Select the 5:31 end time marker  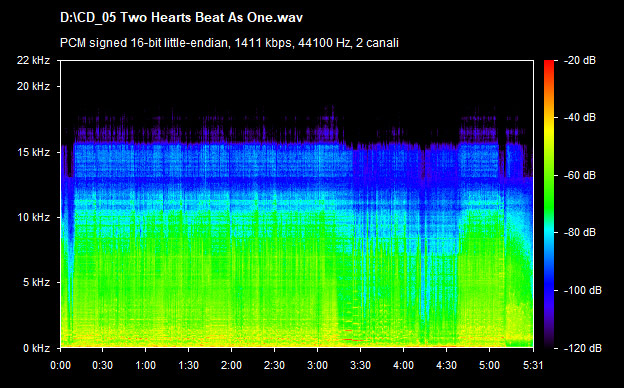pyautogui.click(x=533, y=365)
